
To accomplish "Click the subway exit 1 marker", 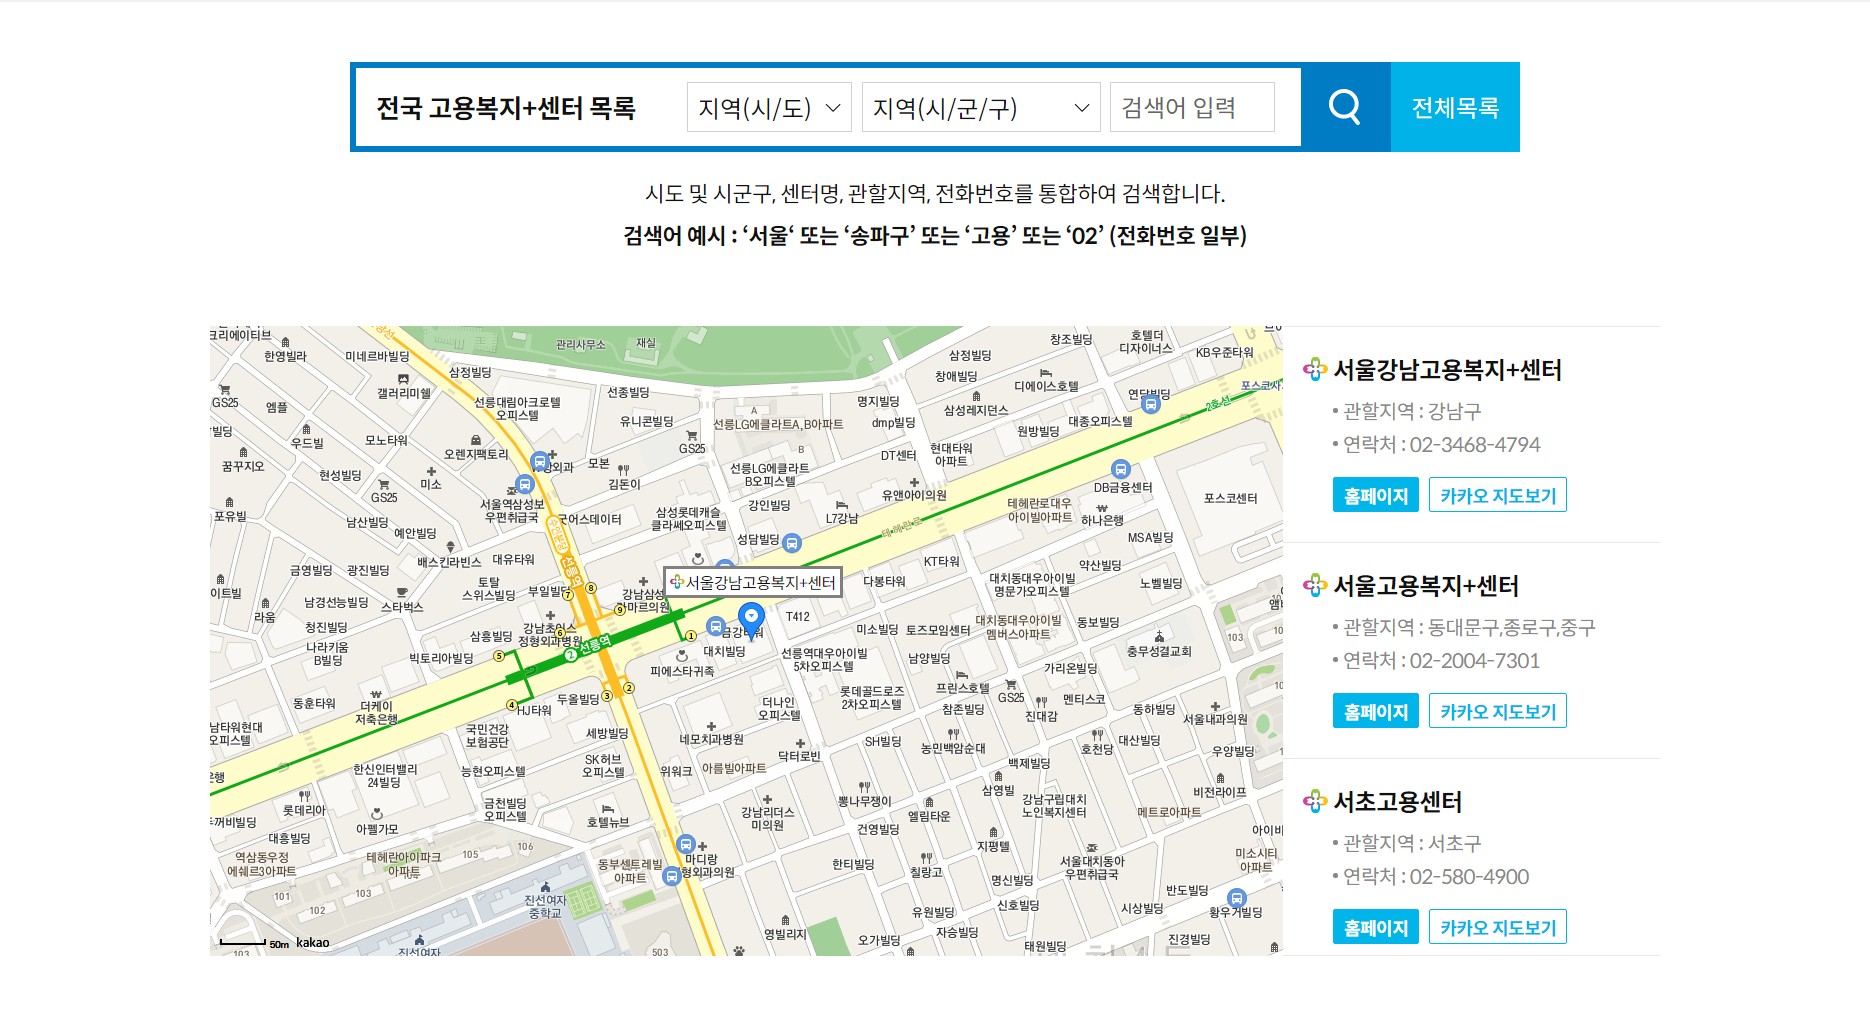I will 690,636.
